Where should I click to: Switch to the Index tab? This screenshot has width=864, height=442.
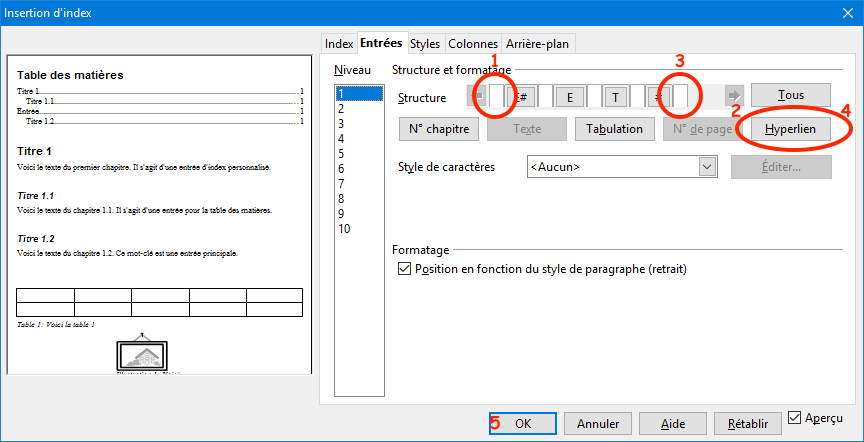click(339, 44)
